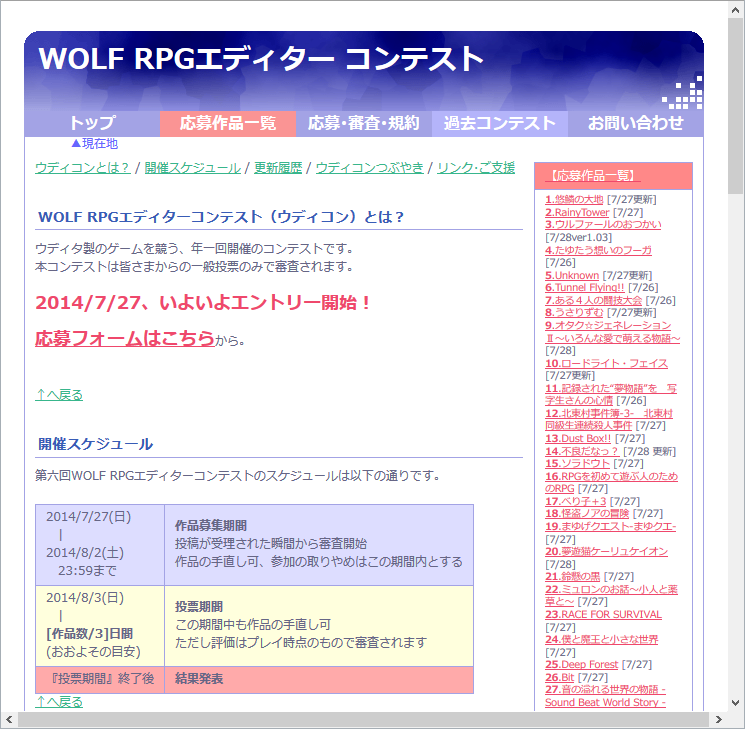Open entry 19.まゆげクエスト
This screenshot has width=745, height=729.
click(x=611, y=527)
